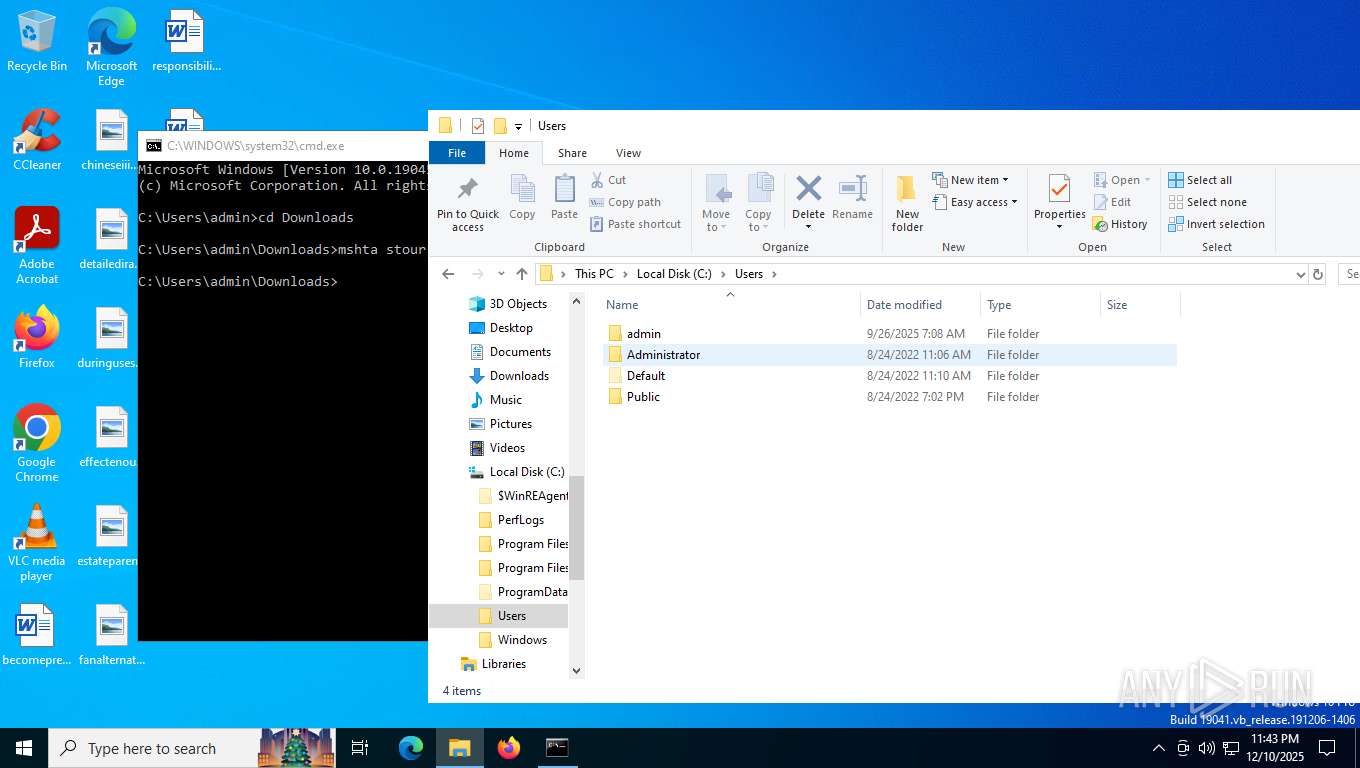Expand the Easy access dropdown
Screen dimensions: 1360x768
(x=975, y=202)
